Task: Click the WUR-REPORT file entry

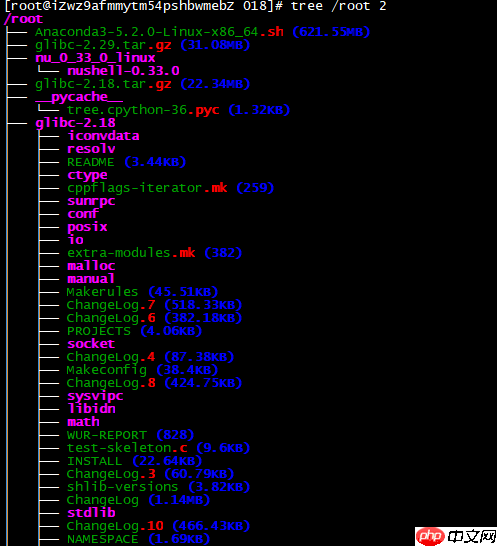Action: 107,435
